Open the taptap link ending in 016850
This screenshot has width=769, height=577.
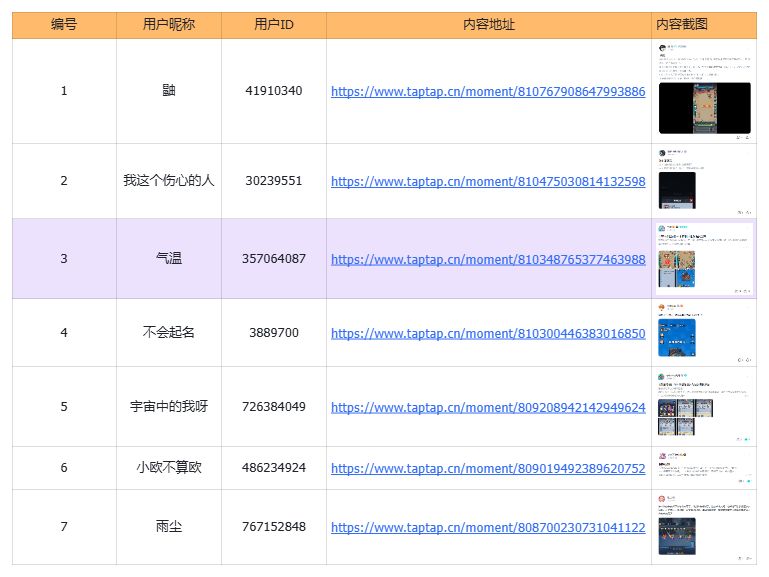tap(488, 333)
